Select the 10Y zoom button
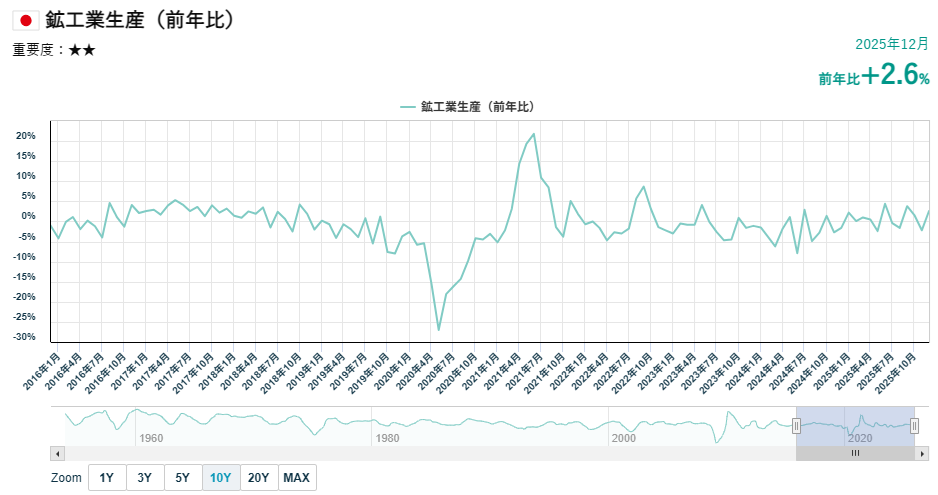 [221, 478]
